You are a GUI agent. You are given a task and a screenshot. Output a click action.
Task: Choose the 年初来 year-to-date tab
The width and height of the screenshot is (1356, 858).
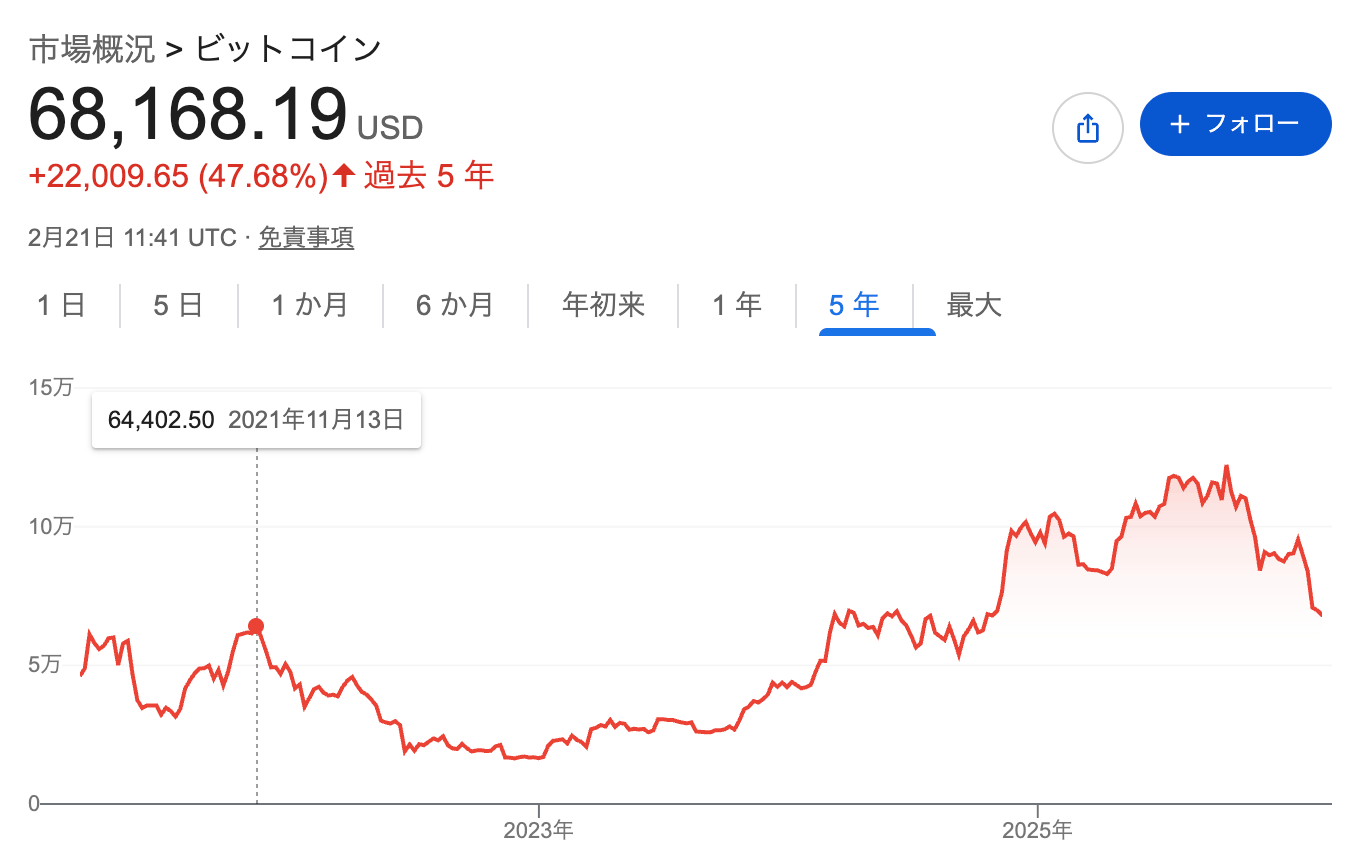pyautogui.click(x=603, y=305)
